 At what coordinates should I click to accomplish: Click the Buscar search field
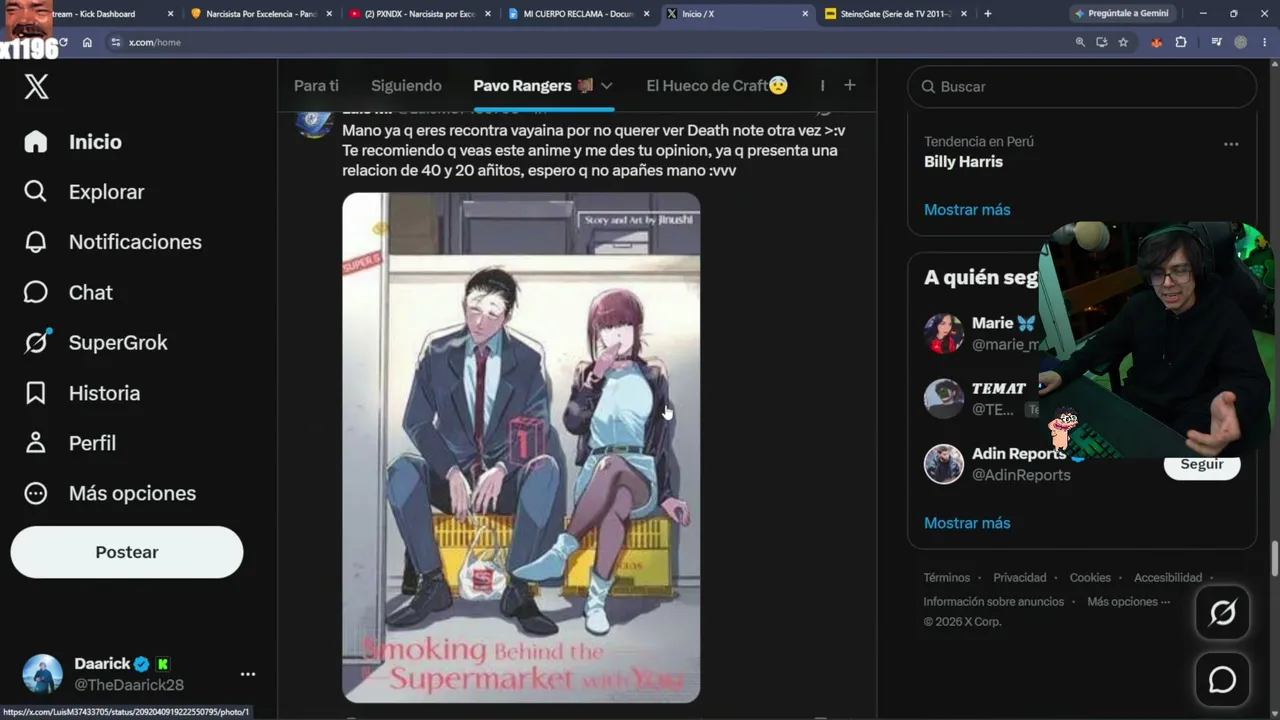tap(1082, 87)
